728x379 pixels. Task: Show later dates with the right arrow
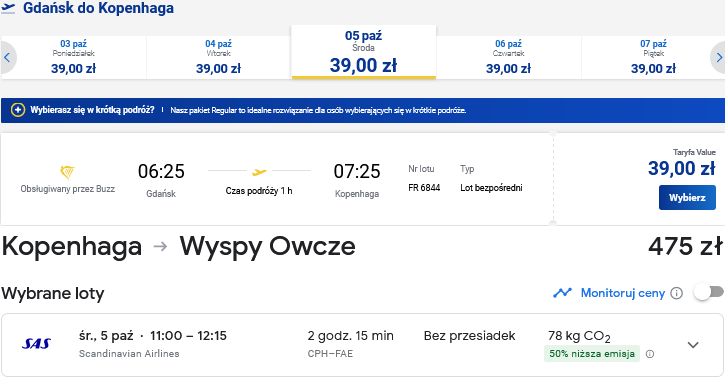pos(719,58)
